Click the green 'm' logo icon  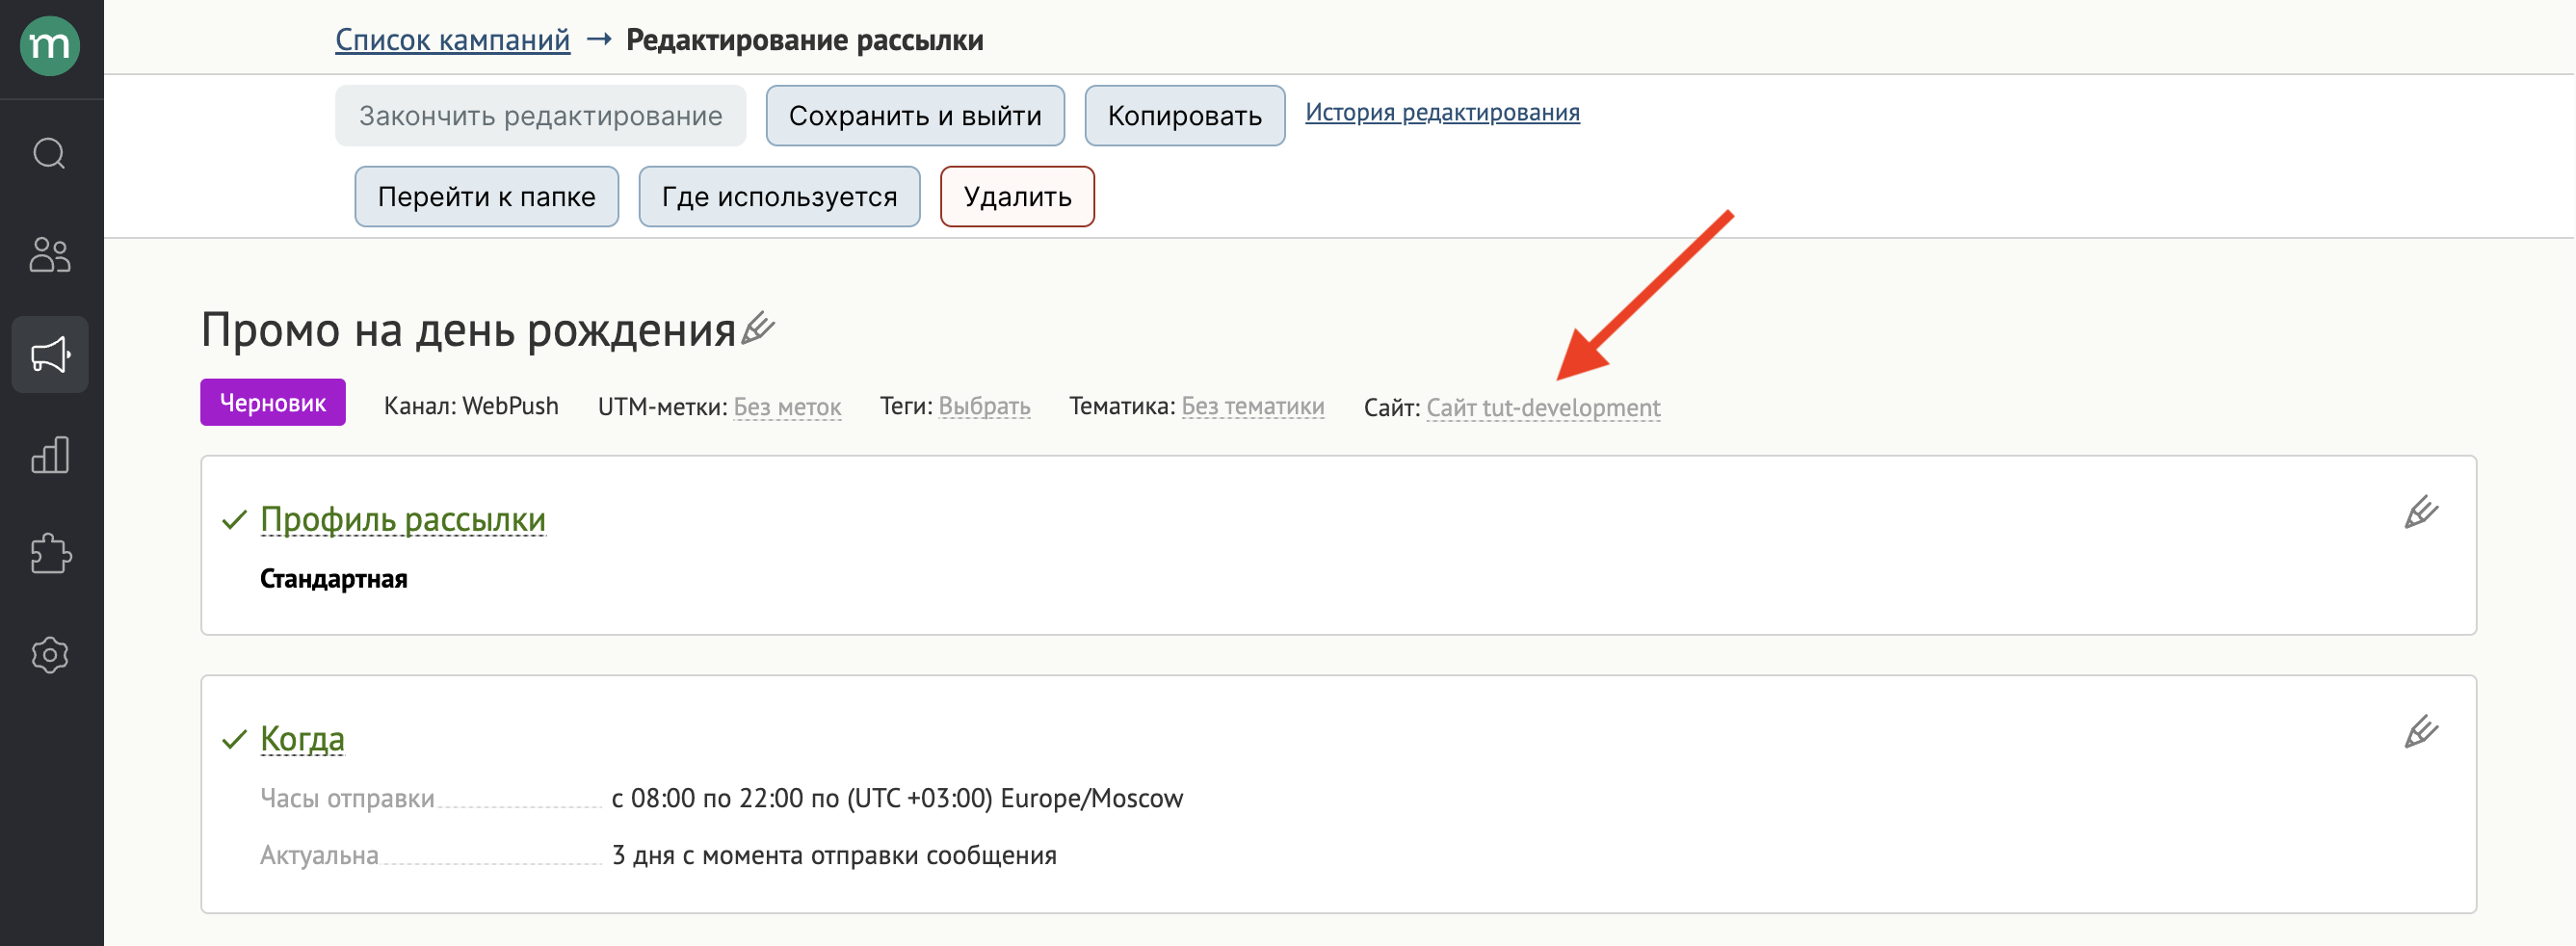coord(50,46)
